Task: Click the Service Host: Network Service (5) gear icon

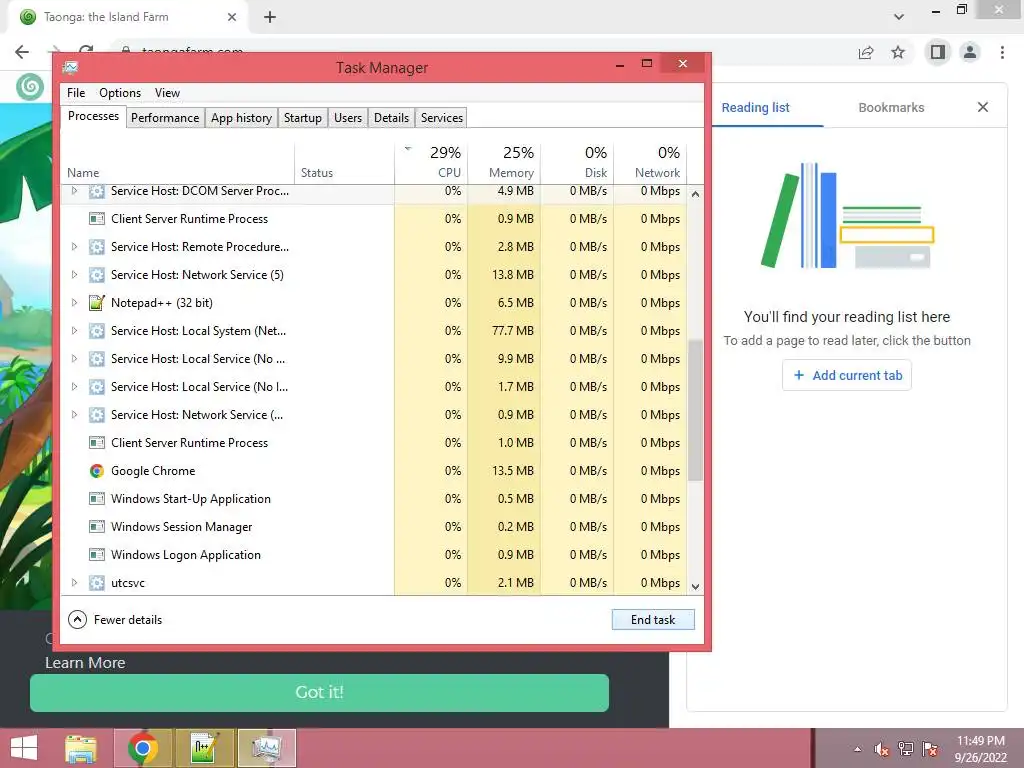Action: tap(97, 275)
